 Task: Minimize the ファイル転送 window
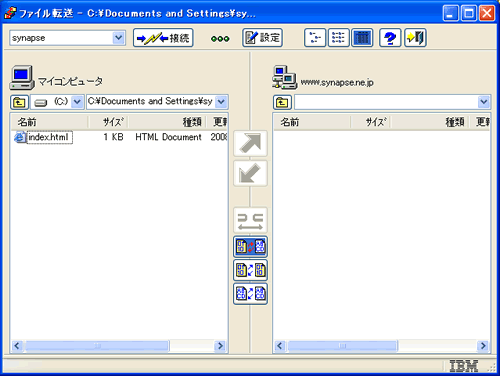pos(451,13)
